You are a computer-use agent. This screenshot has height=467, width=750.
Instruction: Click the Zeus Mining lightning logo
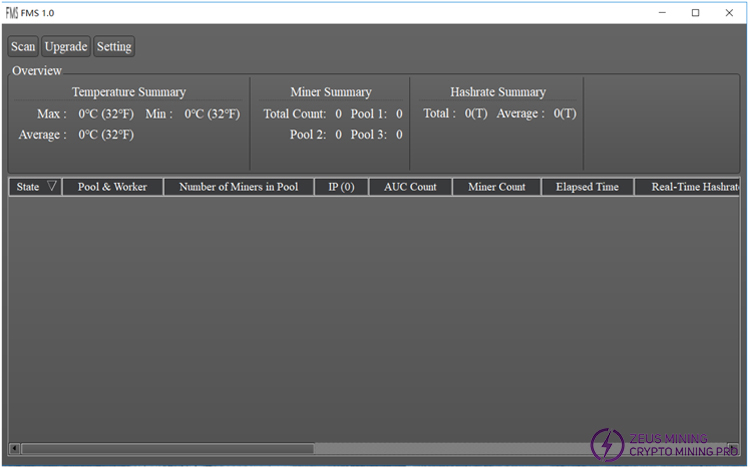607,445
